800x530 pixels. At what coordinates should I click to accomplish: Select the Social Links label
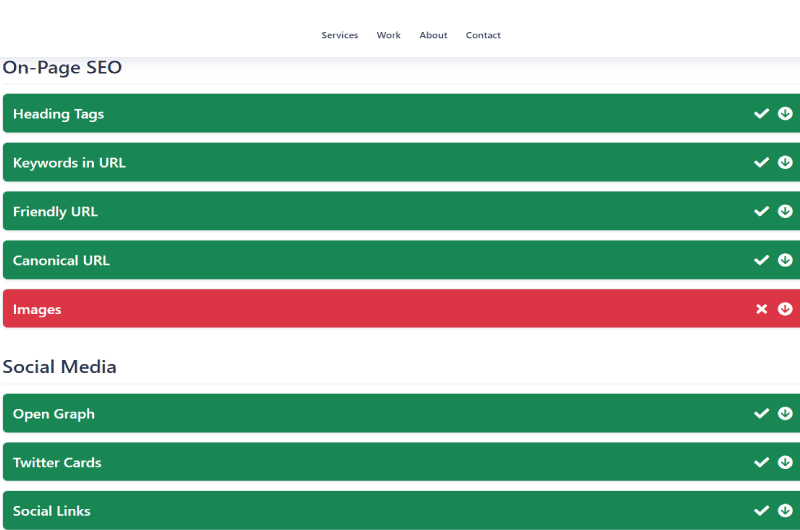[x=52, y=511]
